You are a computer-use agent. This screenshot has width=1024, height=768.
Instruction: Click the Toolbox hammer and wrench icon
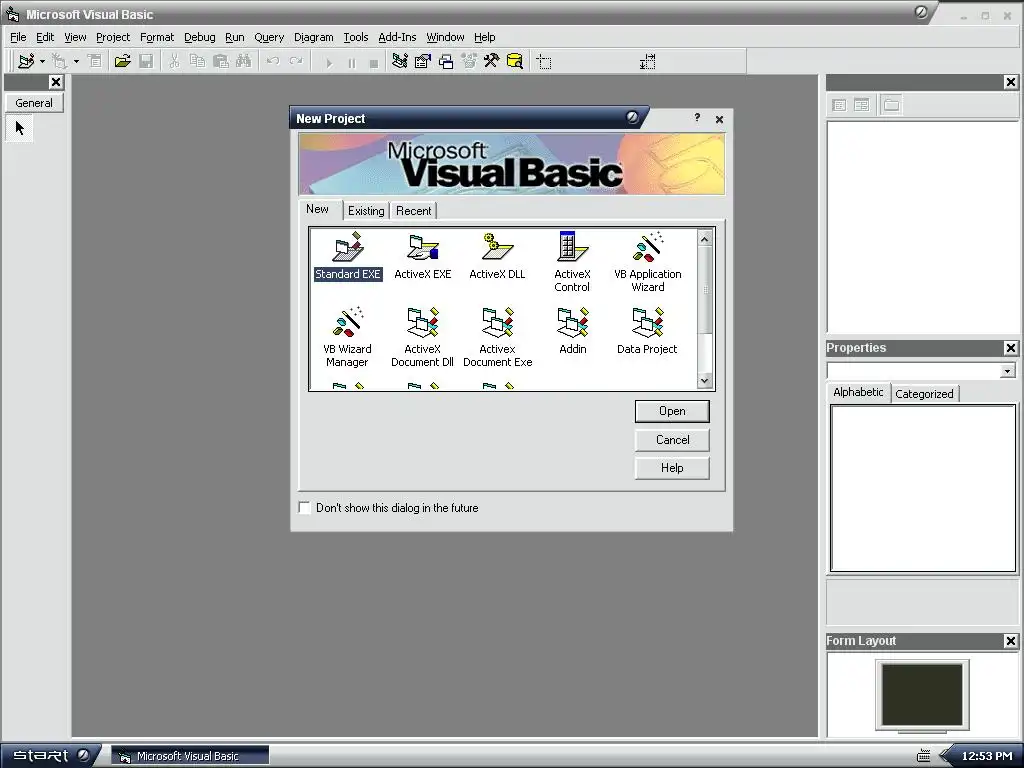point(491,61)
